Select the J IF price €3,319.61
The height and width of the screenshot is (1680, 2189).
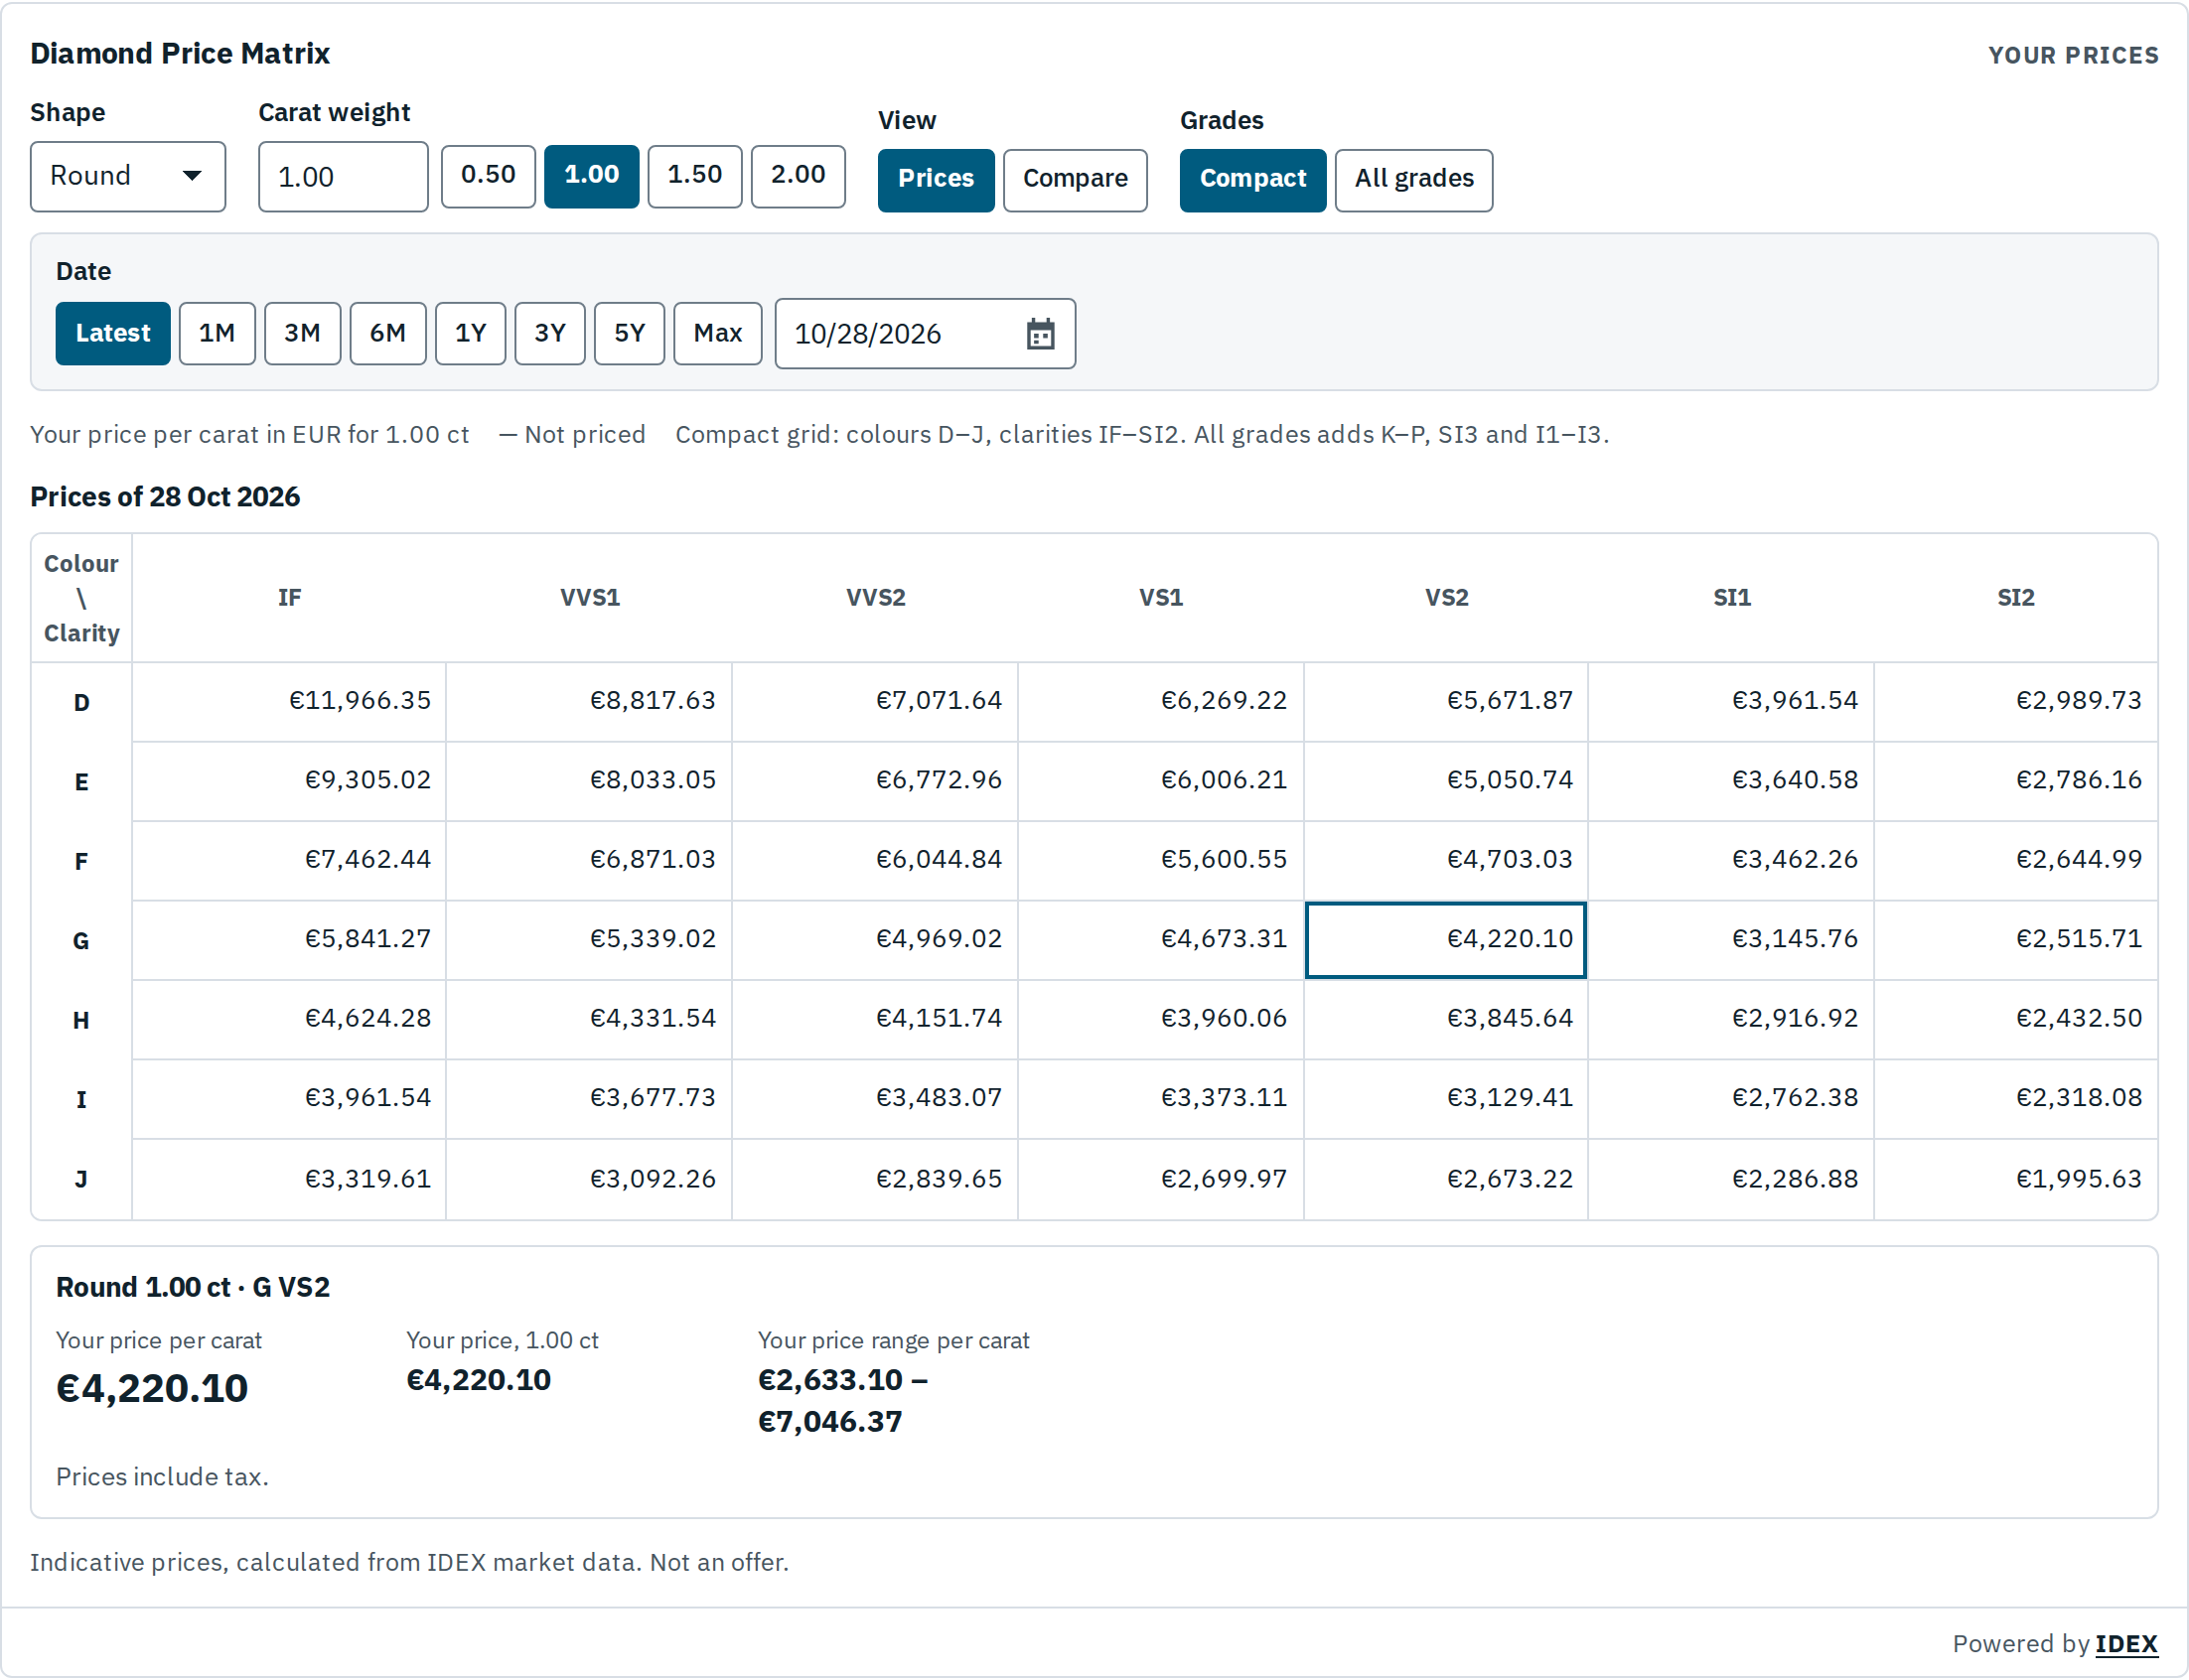(289, 1179)
